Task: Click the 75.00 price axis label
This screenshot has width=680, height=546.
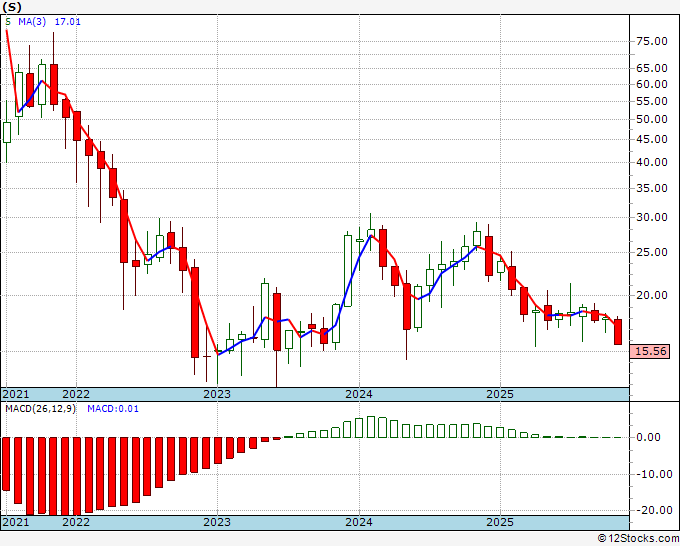Action: click(651, 42)
